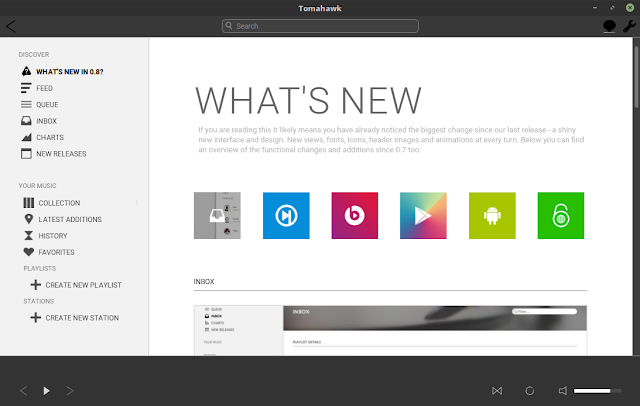This screenshot has height=406, width=640.
Task: Click the WHAT'S NEW headline text
Action: click(x=308, y=100)
